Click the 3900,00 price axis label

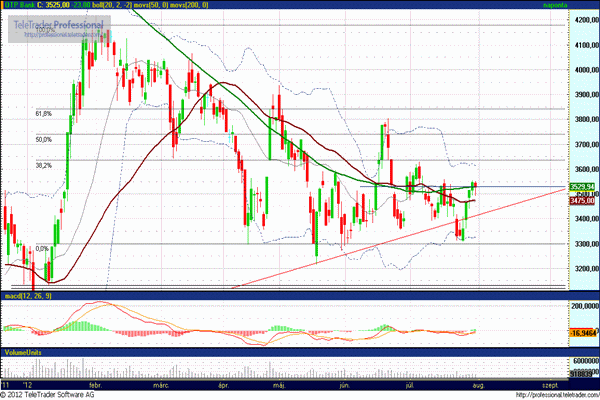[x=587, y=95]
